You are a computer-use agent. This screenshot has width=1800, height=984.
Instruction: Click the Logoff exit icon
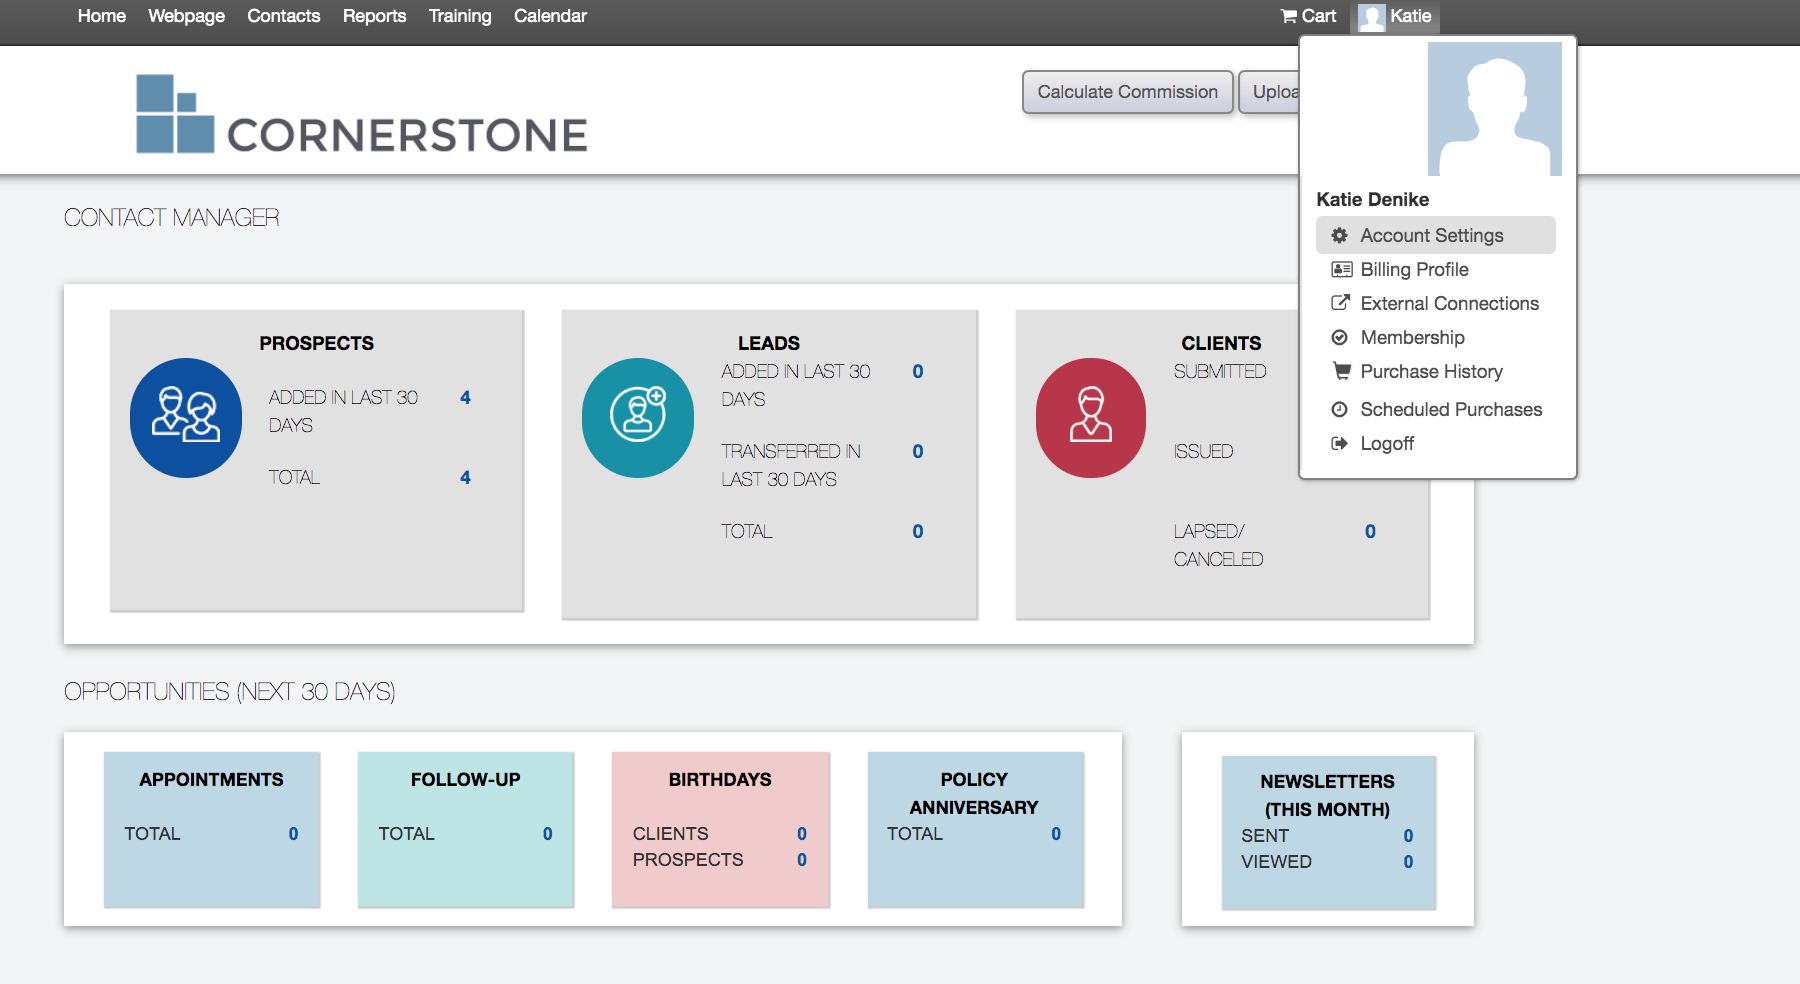pyautogui.click(x=1340, y=443)
